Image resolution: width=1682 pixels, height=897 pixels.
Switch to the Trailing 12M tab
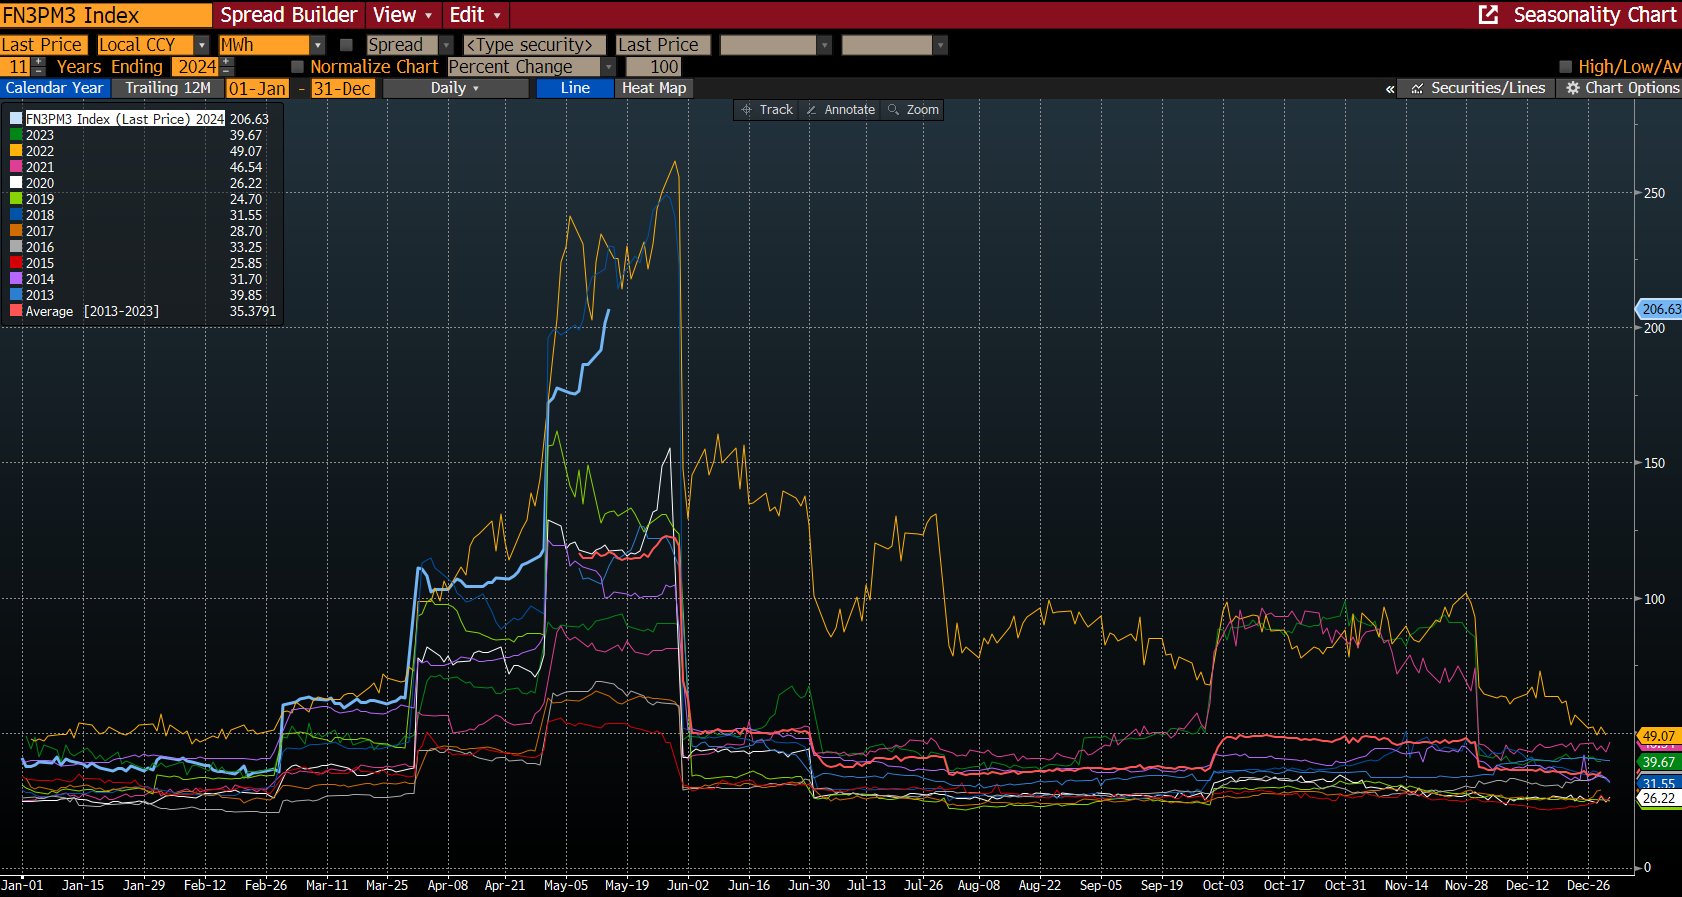coord(168,88)
